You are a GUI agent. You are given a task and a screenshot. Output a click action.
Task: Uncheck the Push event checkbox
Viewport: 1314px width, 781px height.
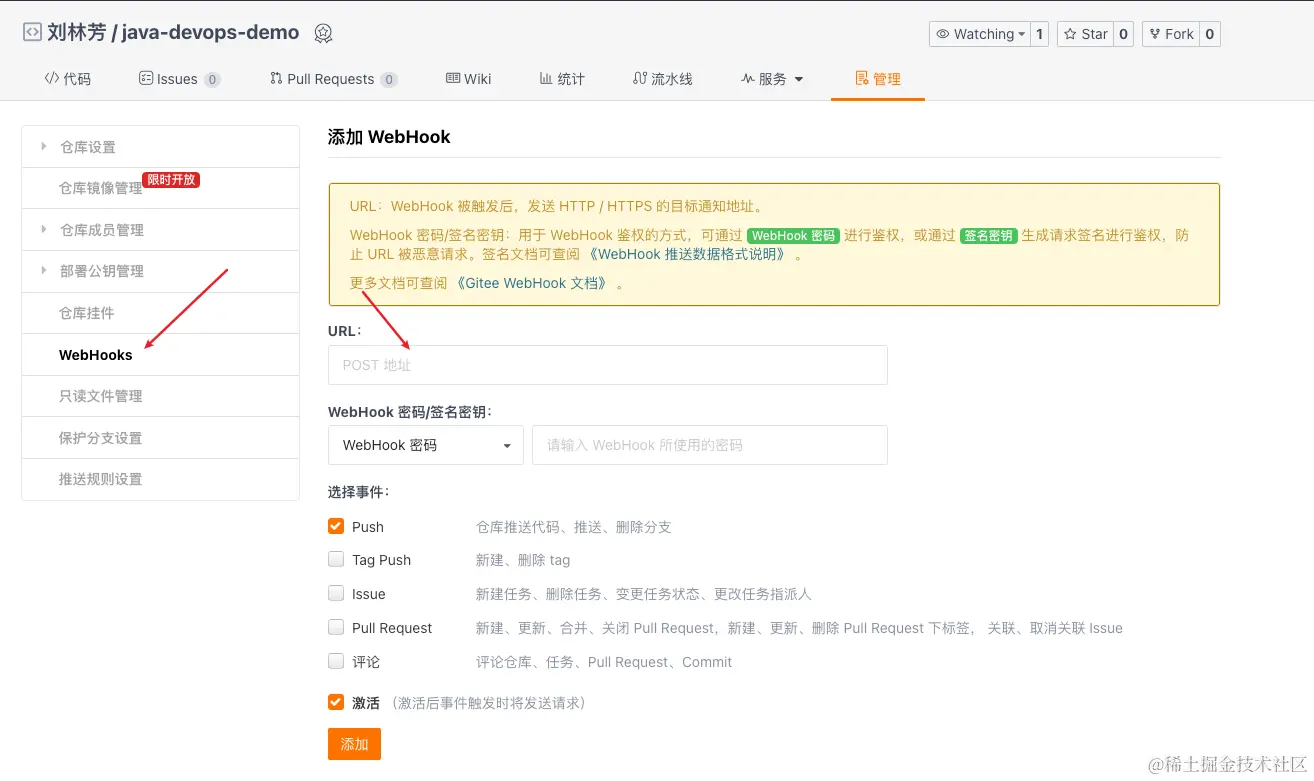point(336,526)
